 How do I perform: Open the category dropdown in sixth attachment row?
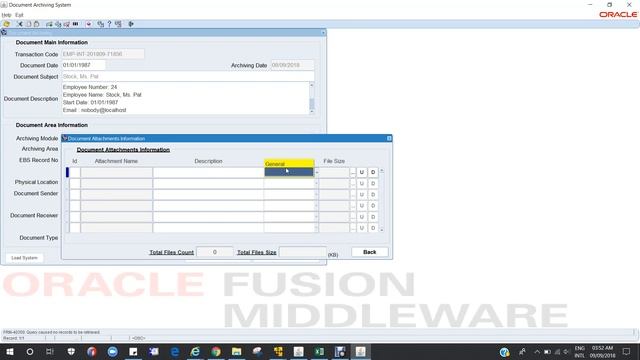pos(316,228)
